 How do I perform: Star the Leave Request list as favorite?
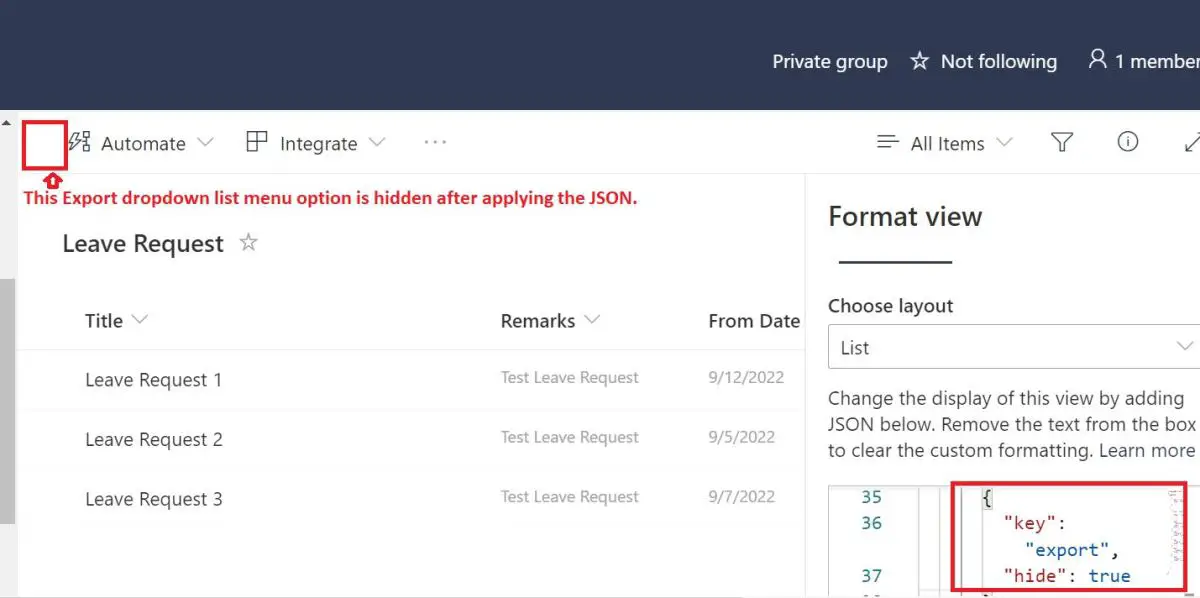click(x=247, y=242)
